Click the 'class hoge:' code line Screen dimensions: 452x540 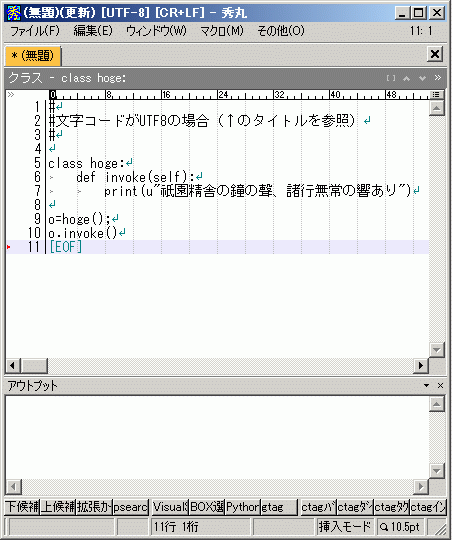point(86,163)
